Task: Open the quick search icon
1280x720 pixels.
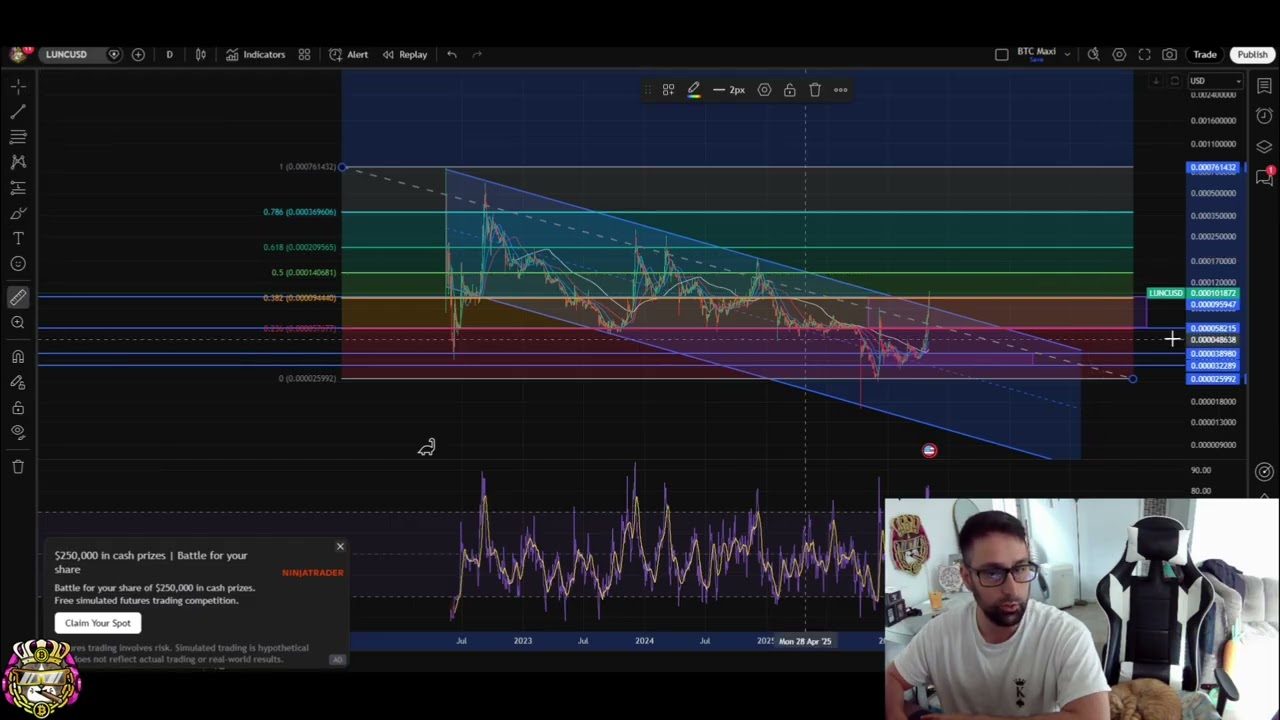Action: (x=1093, y=54)
